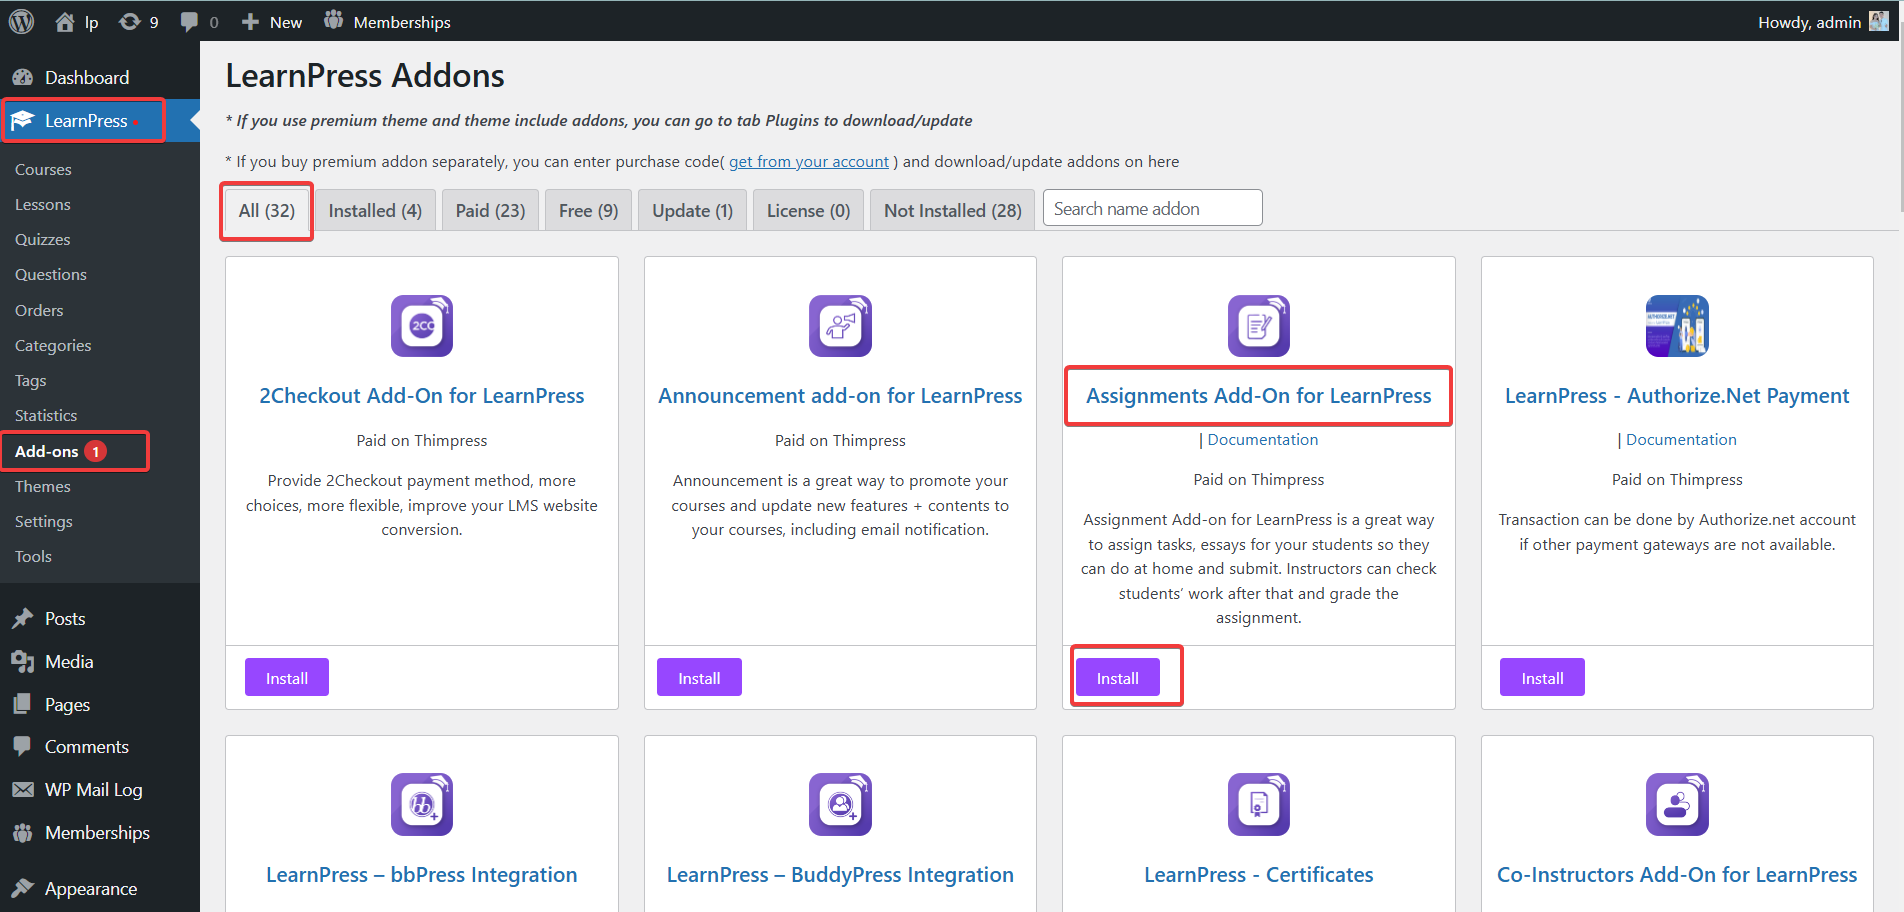Viewport: 1904px width, 912px height.
Task: Install the Announcement add-on
Action: [x=699, y=678]
